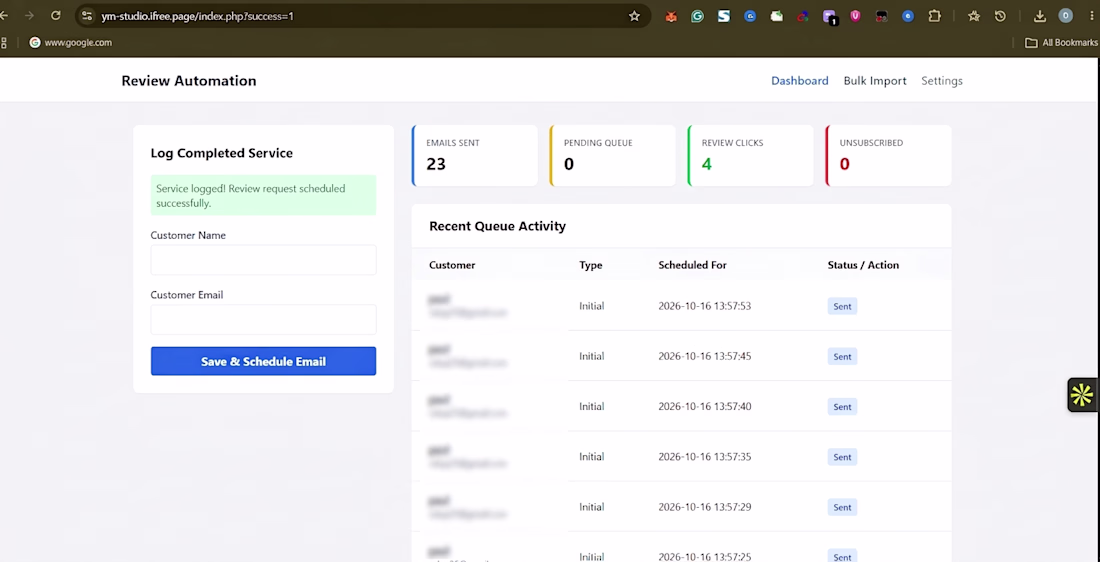Open the Chrome profile avatar
Image resolution: width=1100 pixels, height=562 pixels.
point(1066,16)
